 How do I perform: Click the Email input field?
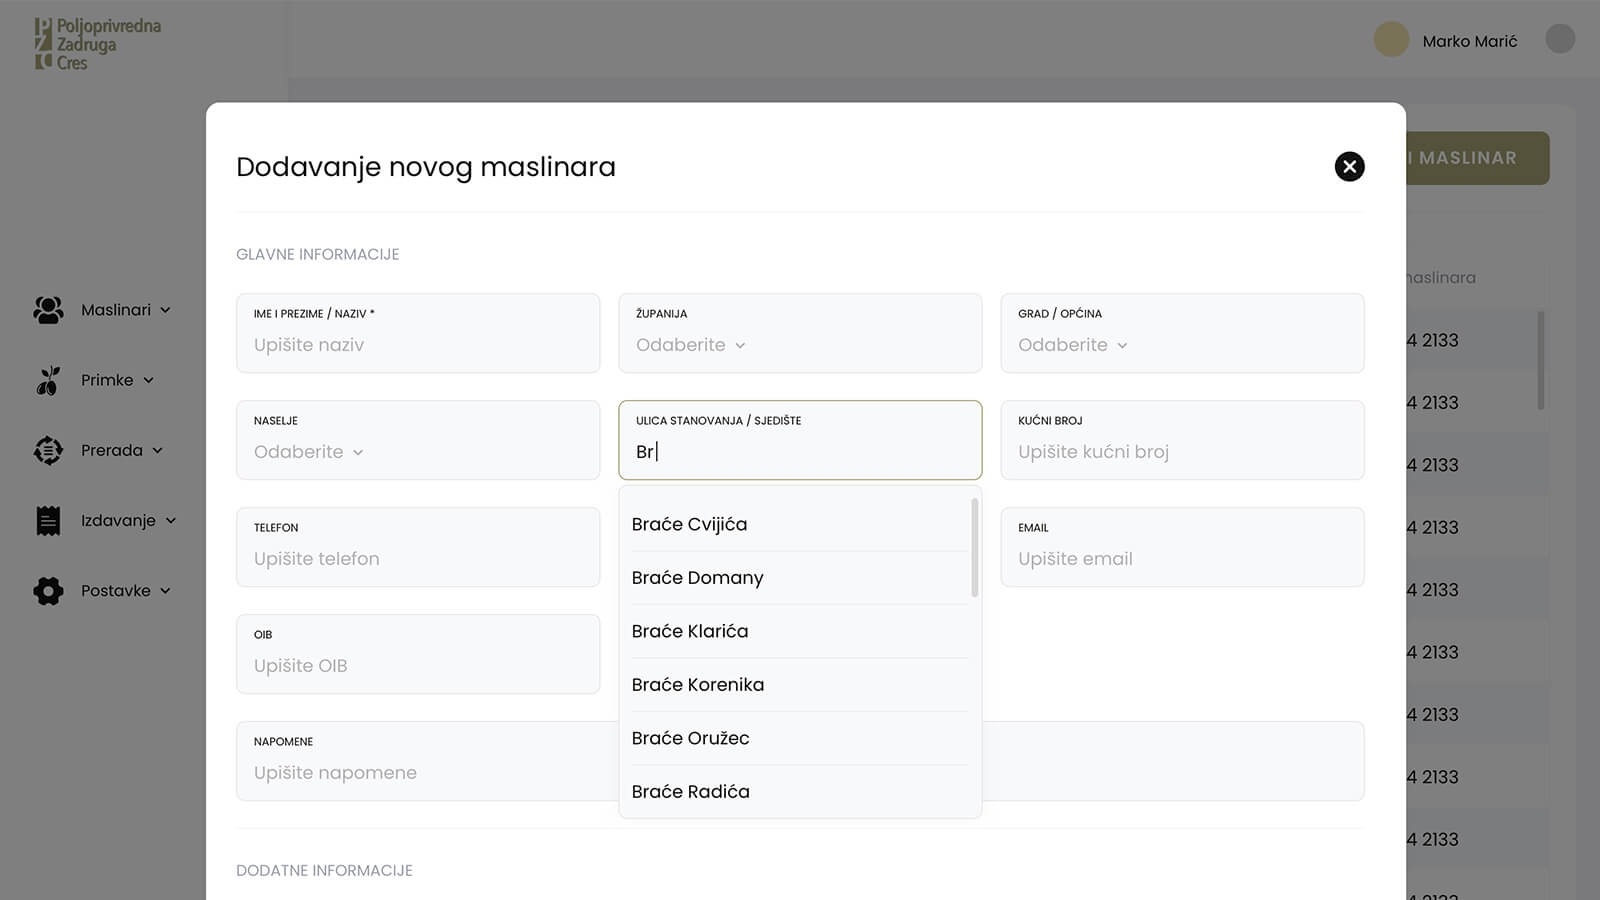tap(1182, 547)
